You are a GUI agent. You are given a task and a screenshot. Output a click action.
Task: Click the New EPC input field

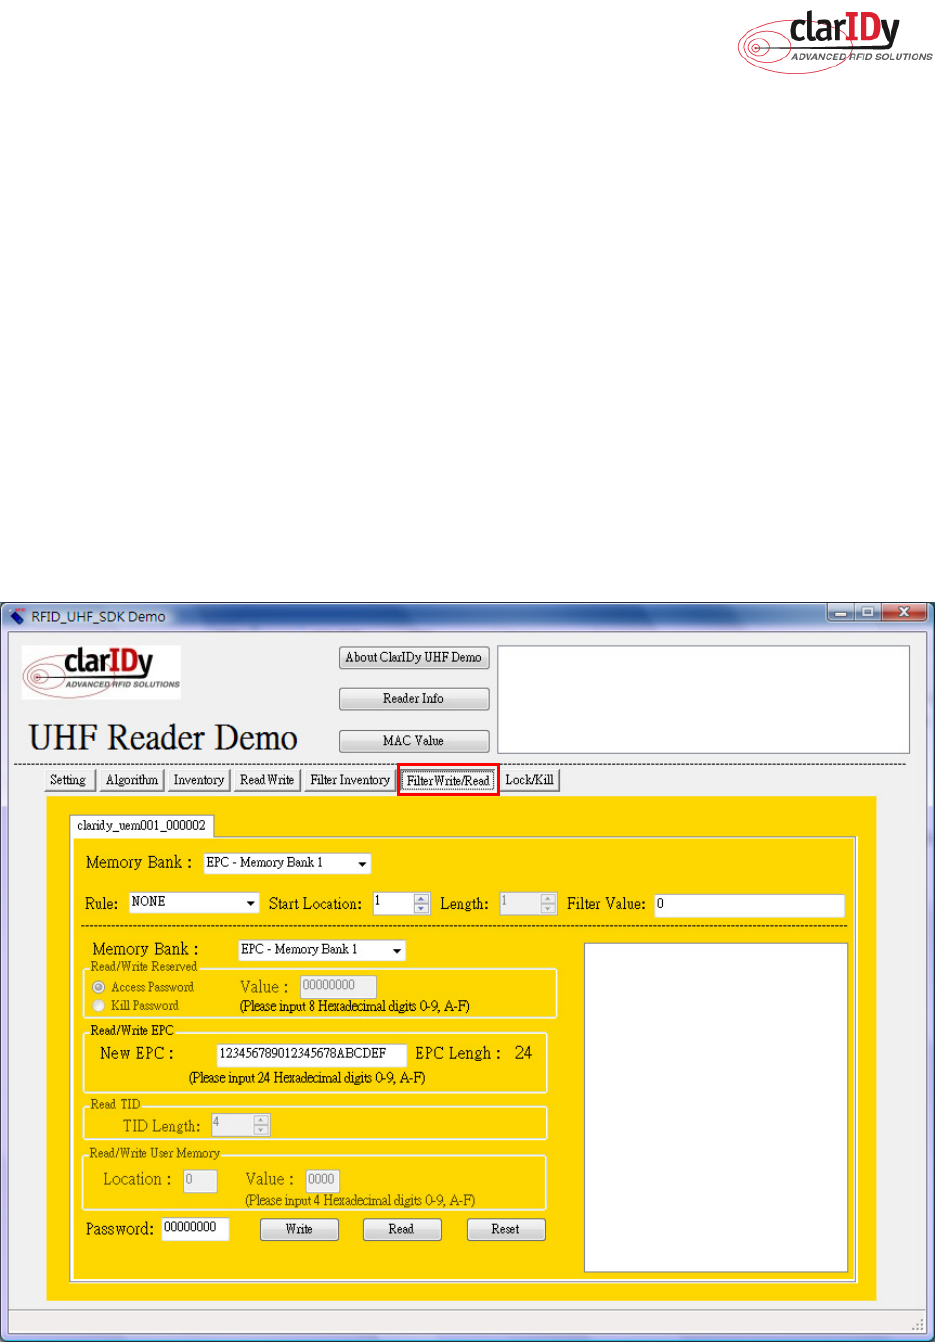coord(312,1054)
